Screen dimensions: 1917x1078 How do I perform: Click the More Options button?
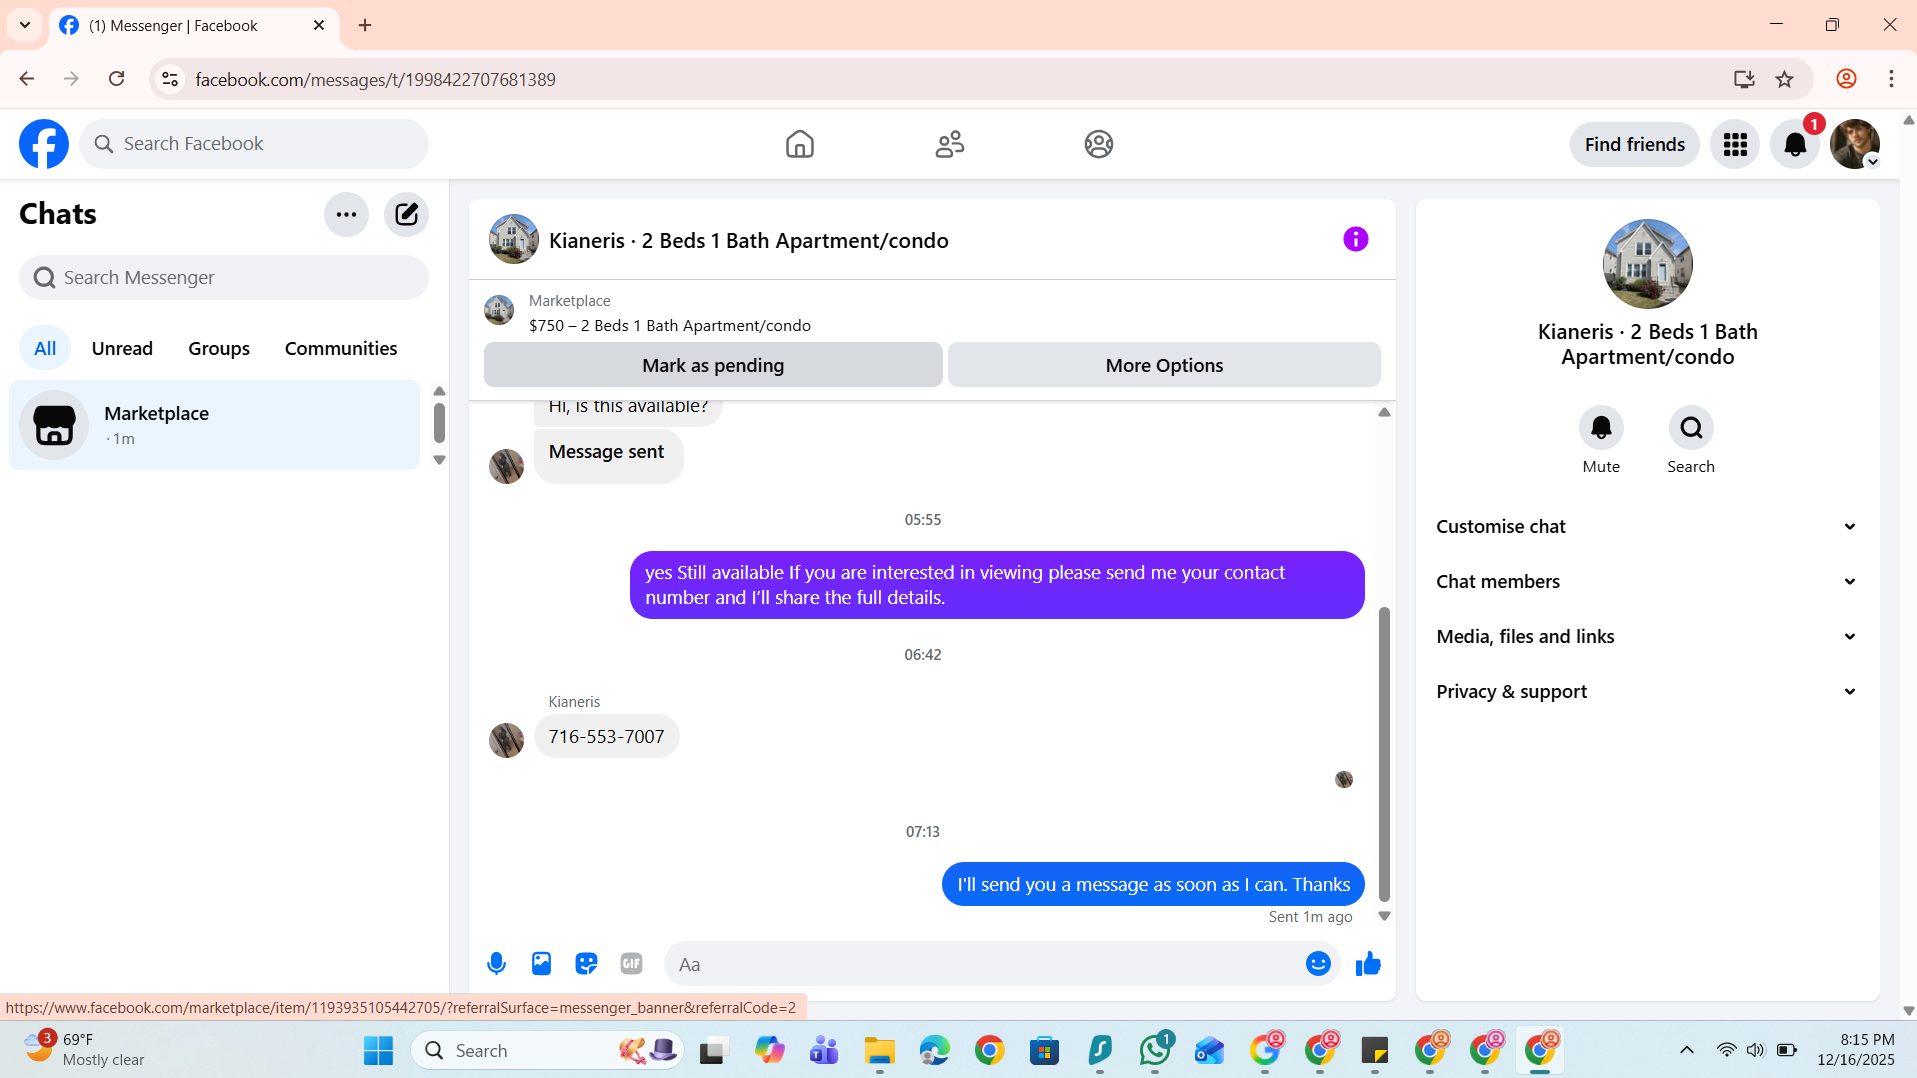(x=1164, y=365)
